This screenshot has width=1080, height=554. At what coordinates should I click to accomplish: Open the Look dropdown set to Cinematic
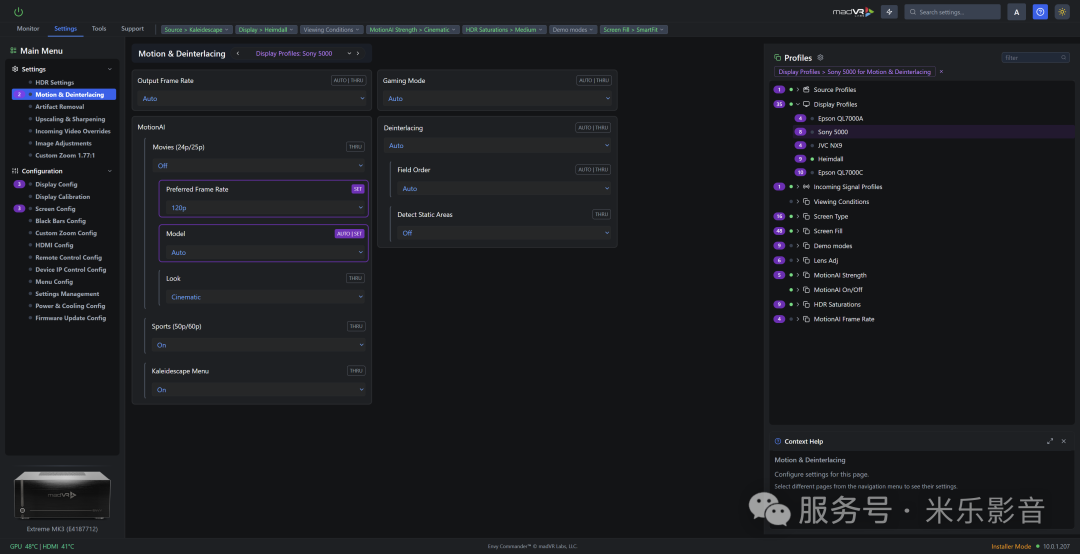(263, 297)
